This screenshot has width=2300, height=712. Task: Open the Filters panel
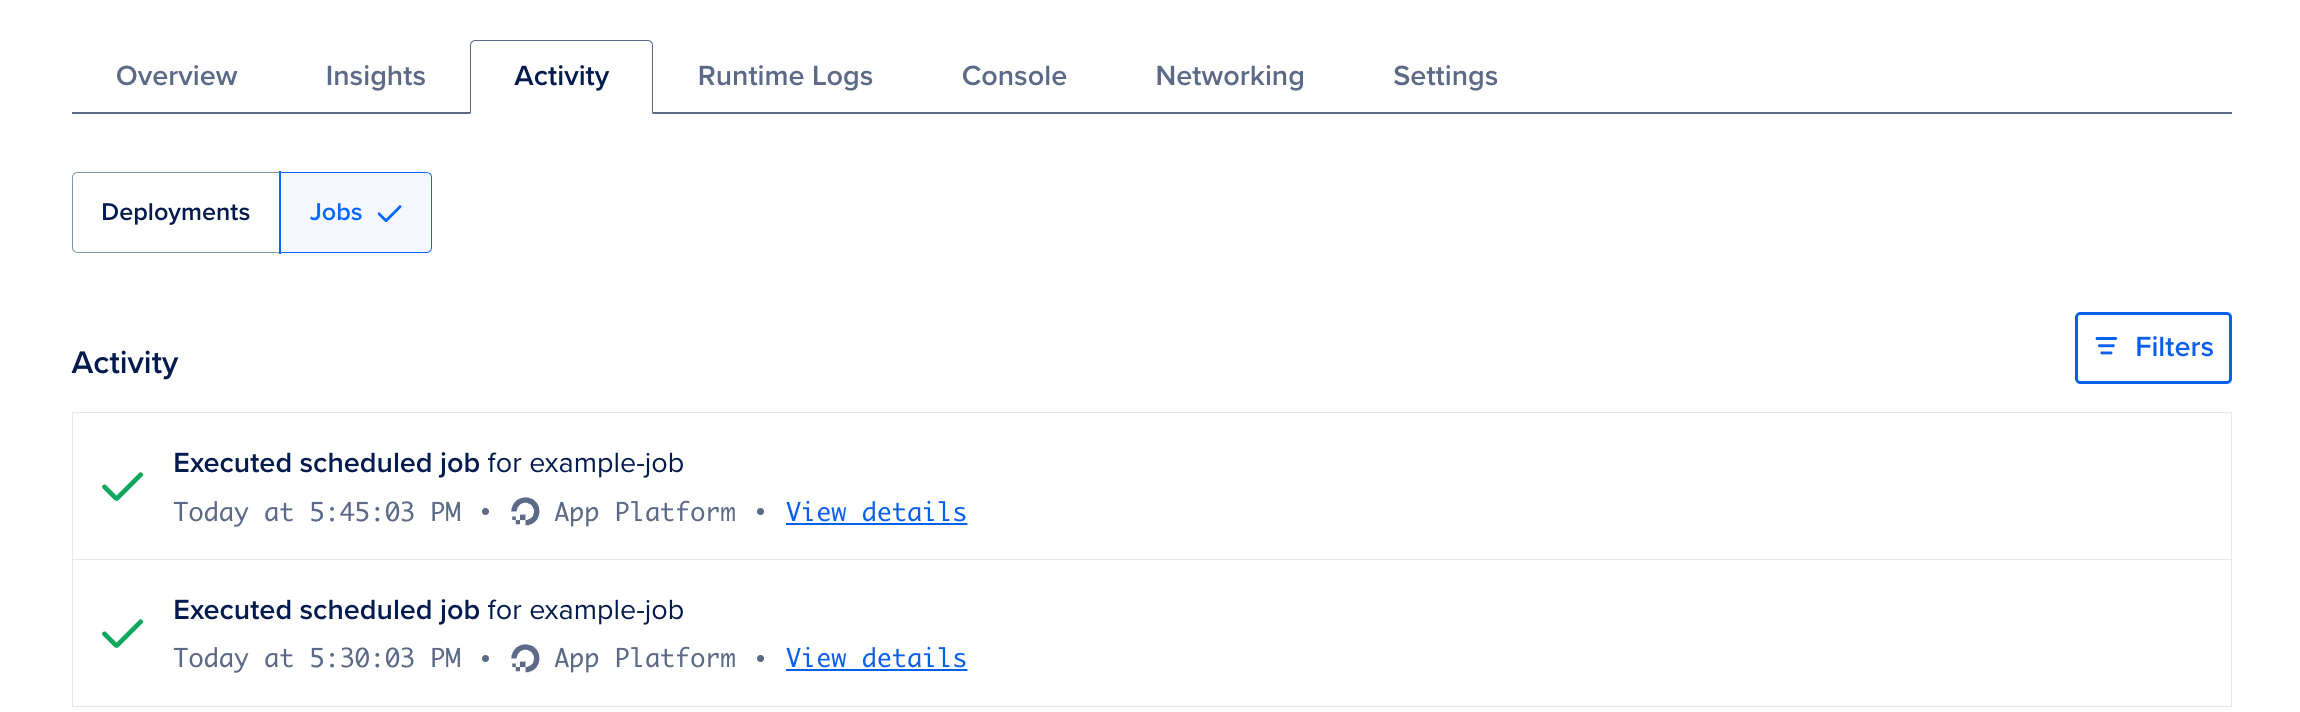[x=2152, y=347]
